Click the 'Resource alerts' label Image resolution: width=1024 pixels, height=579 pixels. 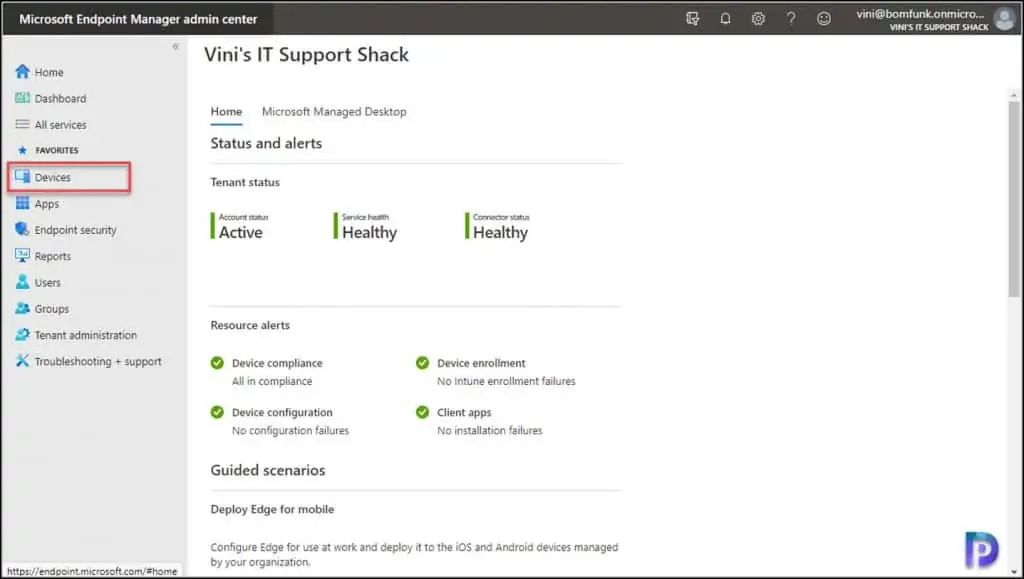(250, 325)
